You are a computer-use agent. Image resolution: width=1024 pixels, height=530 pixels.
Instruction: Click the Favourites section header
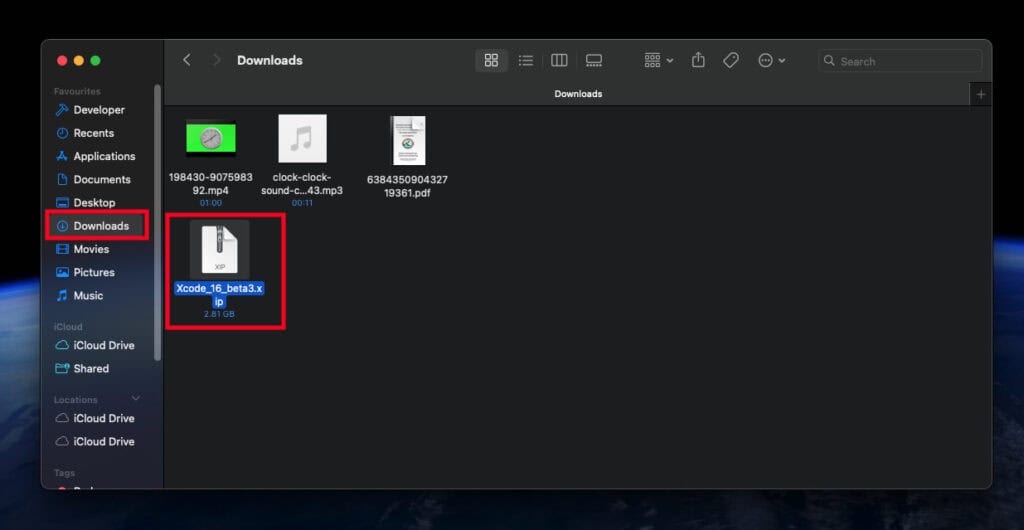[x=77, y=91]
